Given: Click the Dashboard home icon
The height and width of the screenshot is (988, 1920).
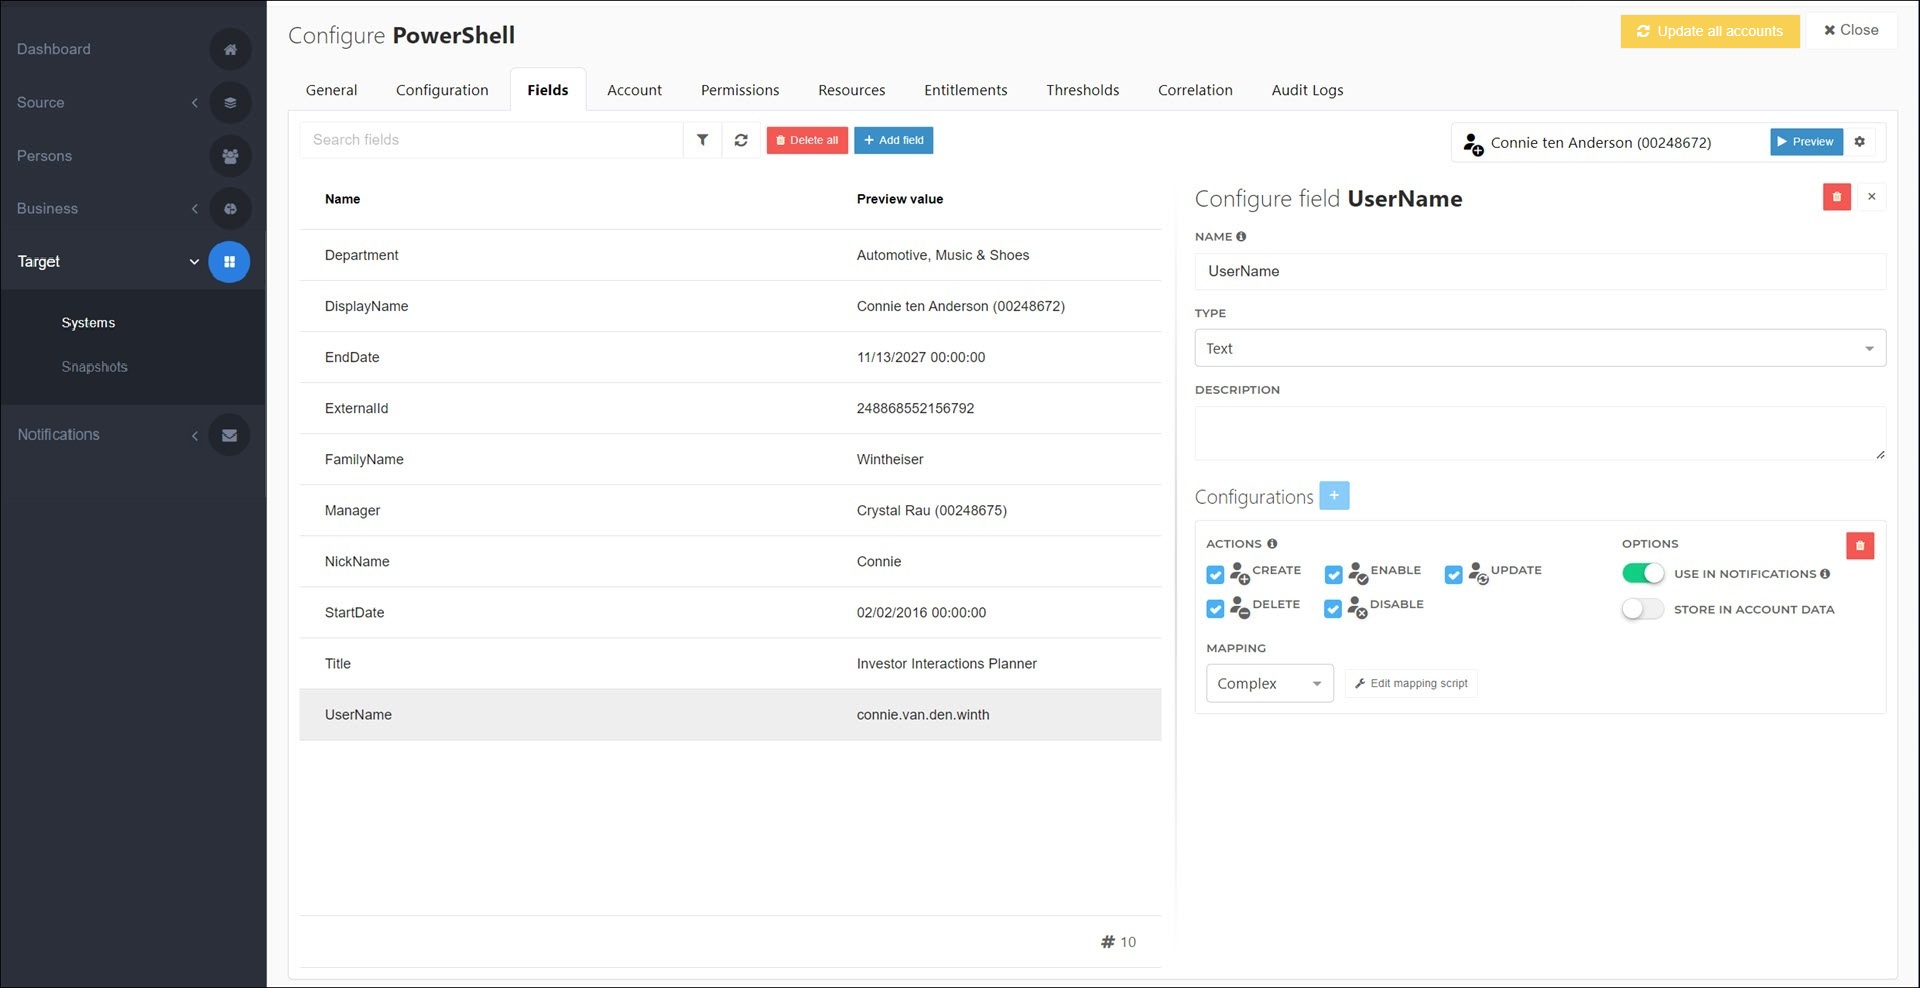Looking at the screenshot, I should pos(230,49).
